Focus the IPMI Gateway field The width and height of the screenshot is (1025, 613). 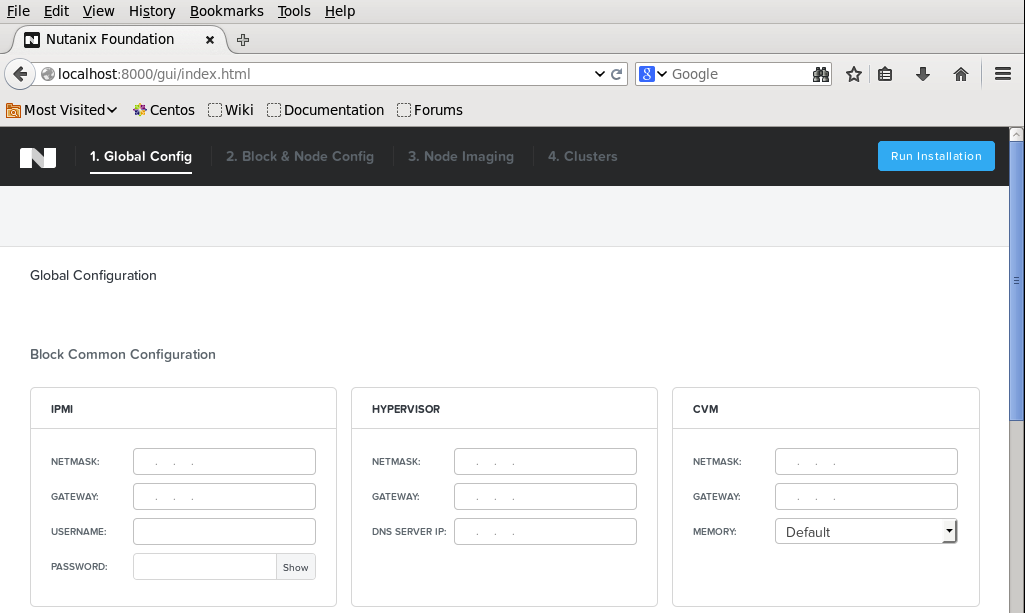pyautogui.click(x=224, y=497)
